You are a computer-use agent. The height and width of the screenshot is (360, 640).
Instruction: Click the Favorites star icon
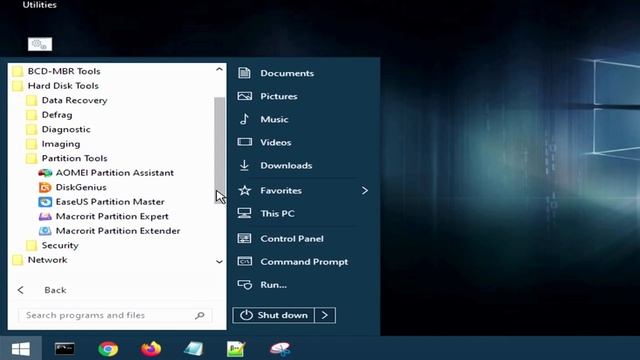pyautogui.click(x=244, y=190)
